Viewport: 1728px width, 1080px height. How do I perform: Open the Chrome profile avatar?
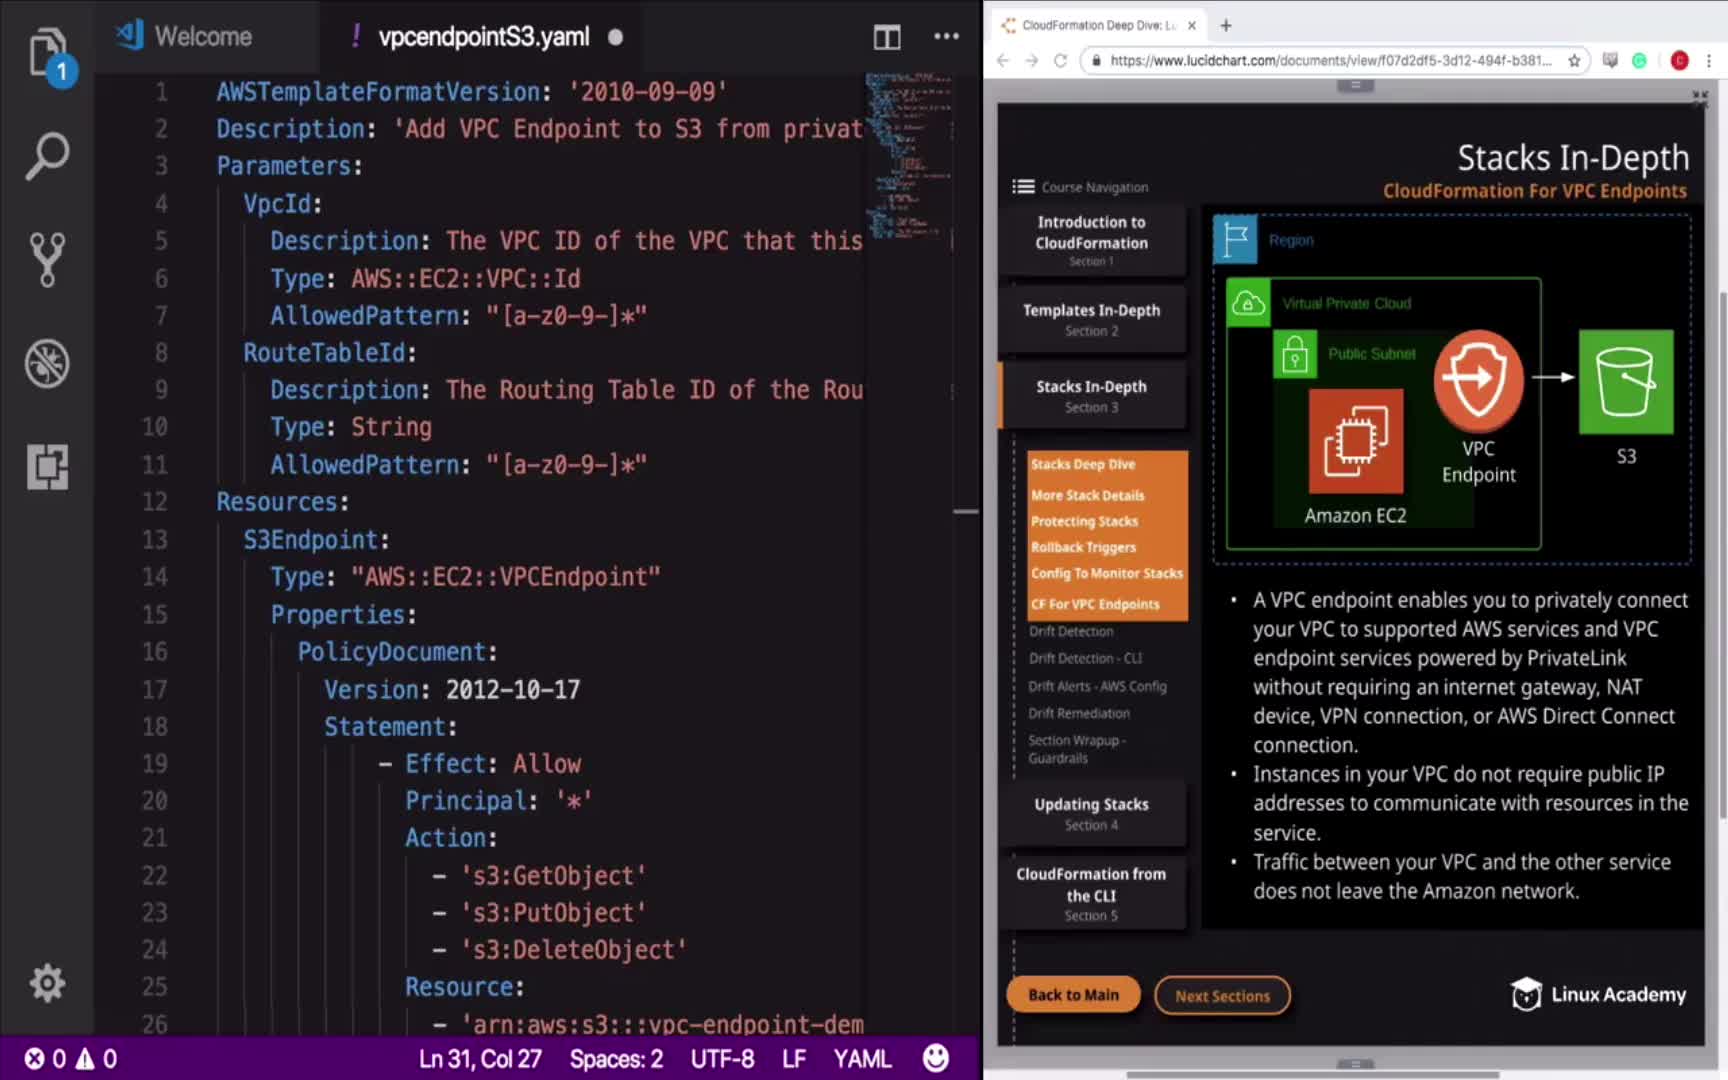1679,61
